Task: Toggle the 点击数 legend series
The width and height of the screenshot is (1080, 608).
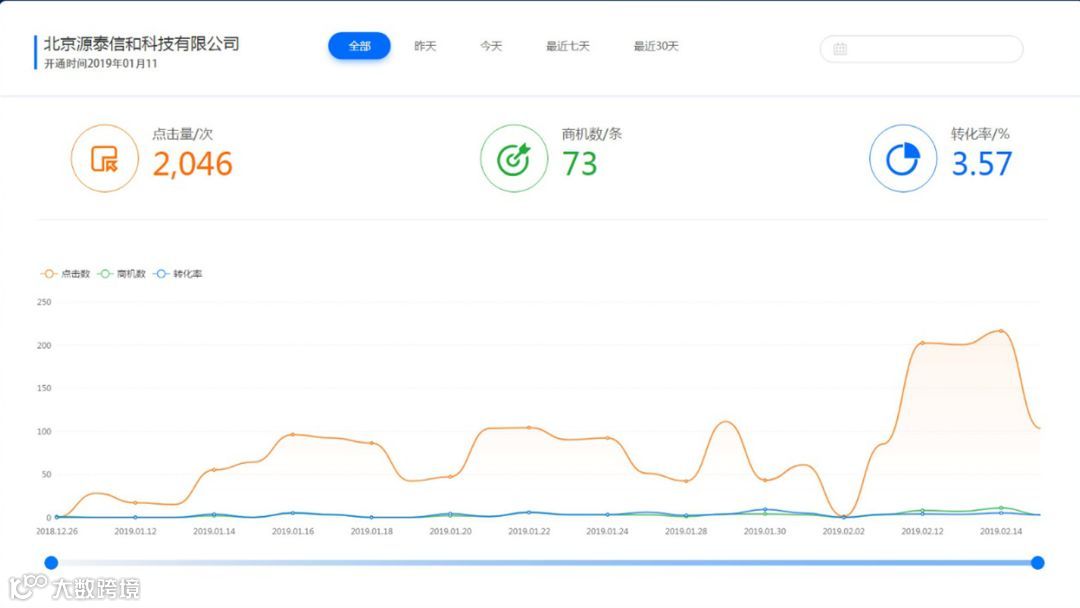Action: pos(65,274)
